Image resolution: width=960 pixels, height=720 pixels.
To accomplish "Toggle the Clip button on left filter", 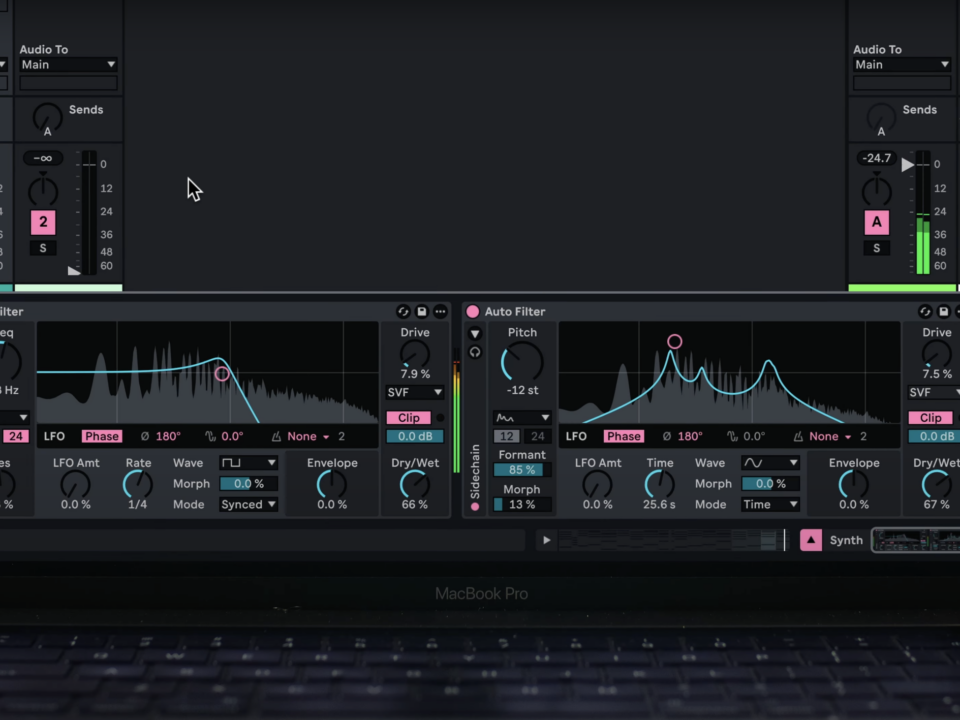I will (409, 418).
